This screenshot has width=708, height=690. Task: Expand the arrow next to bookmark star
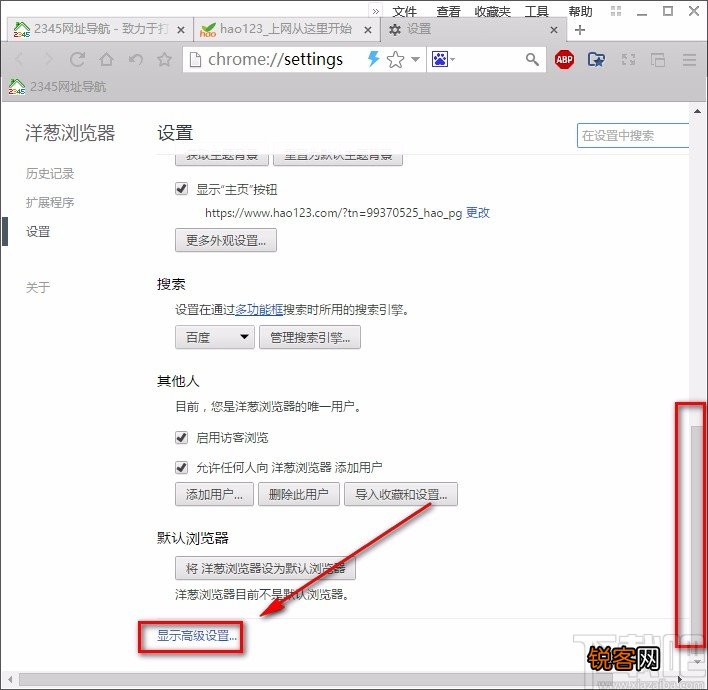(415, 59)
